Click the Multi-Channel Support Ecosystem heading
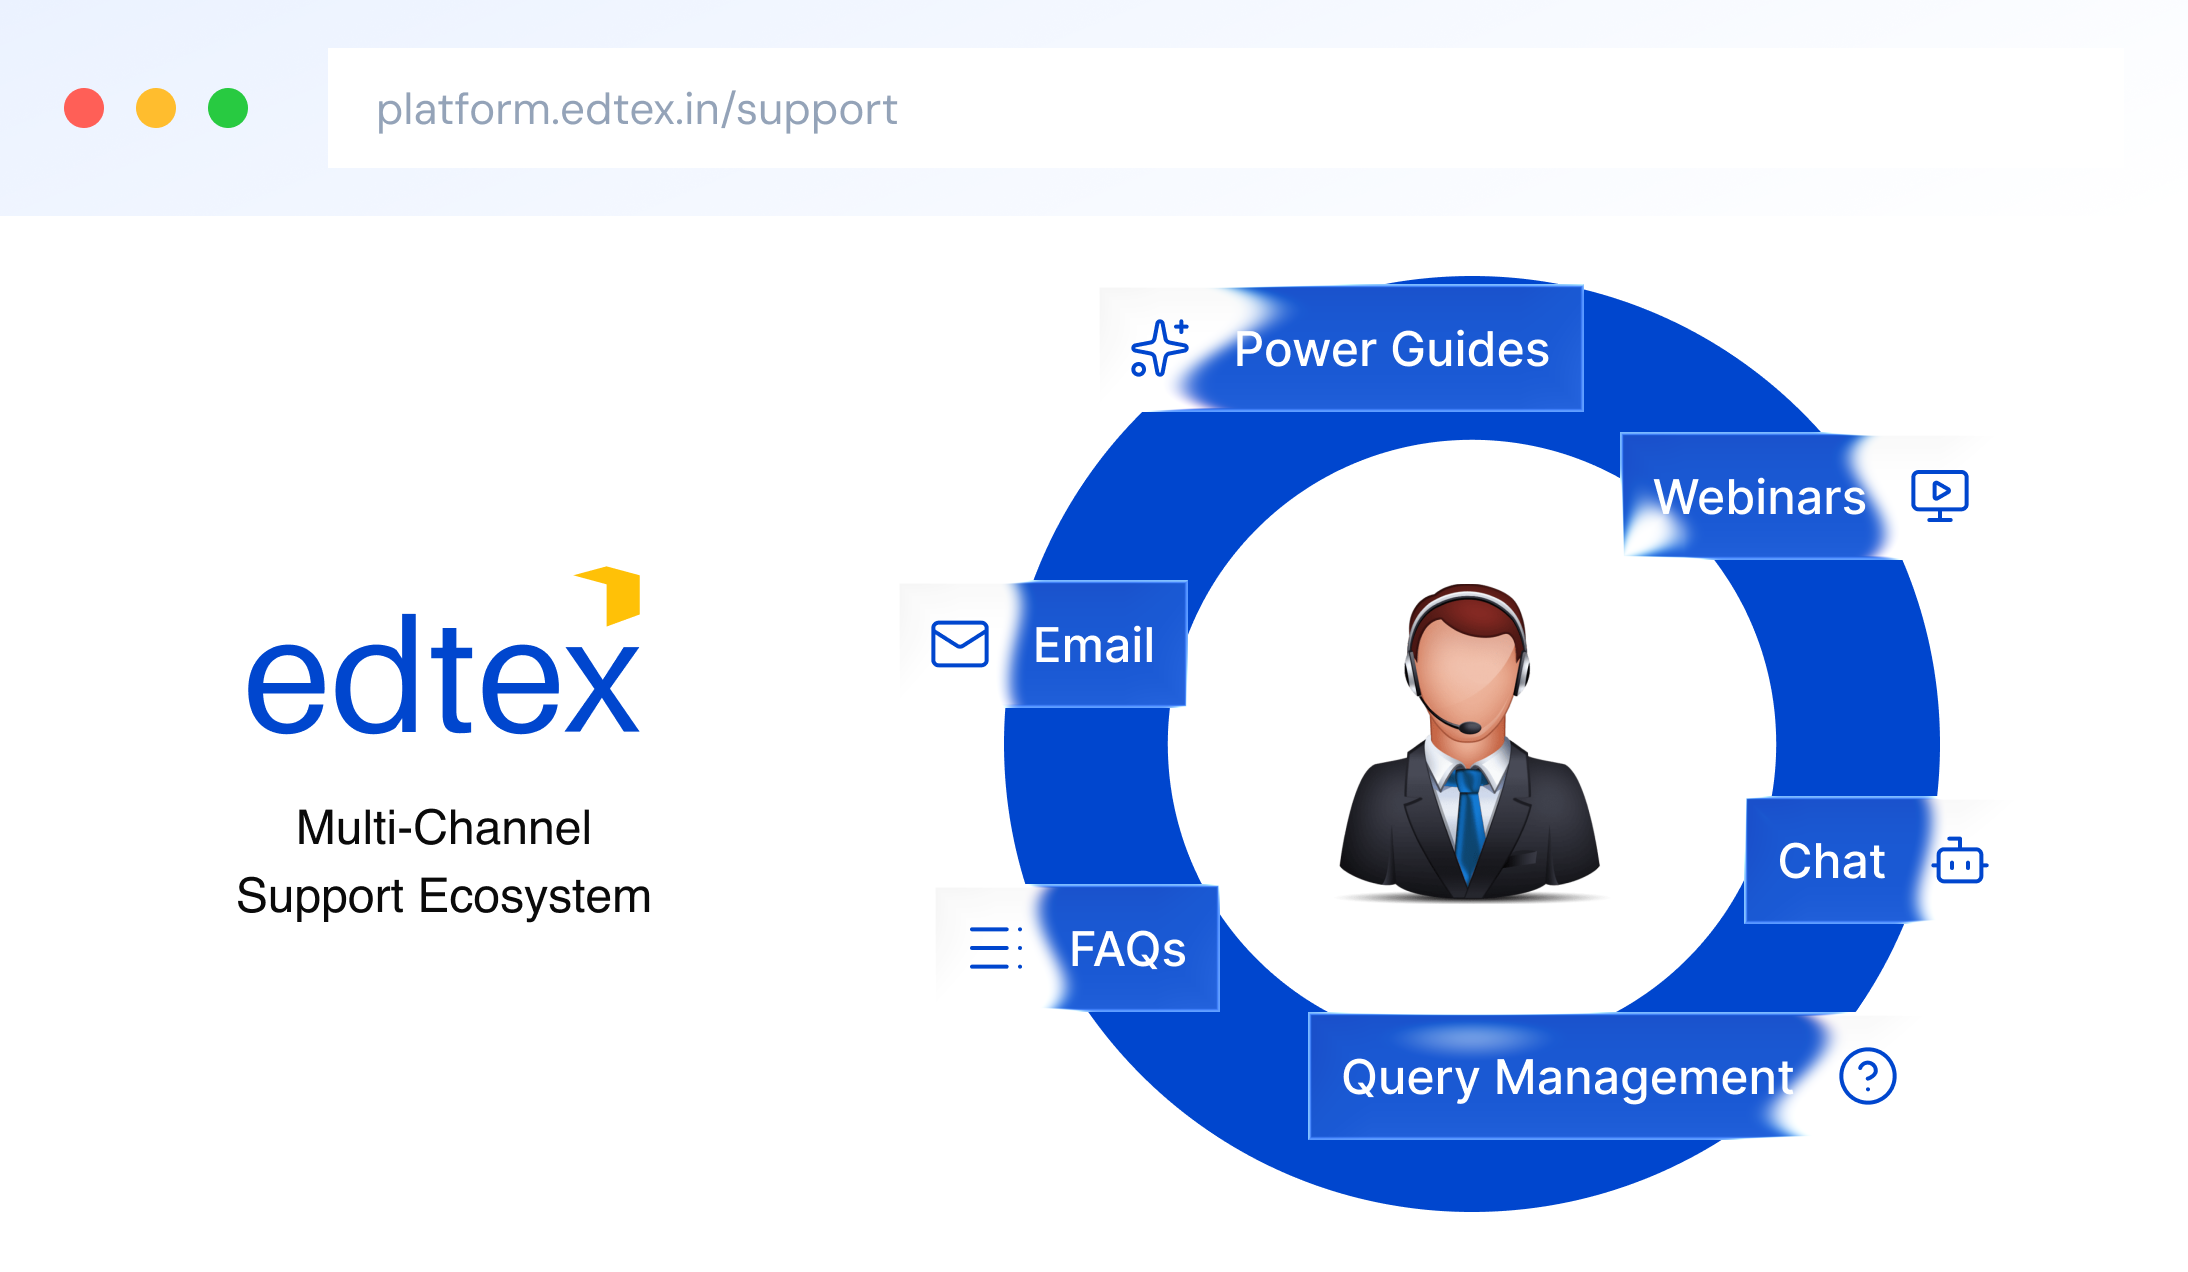The image size is (2188, 1272). click(x=443, y=861)
